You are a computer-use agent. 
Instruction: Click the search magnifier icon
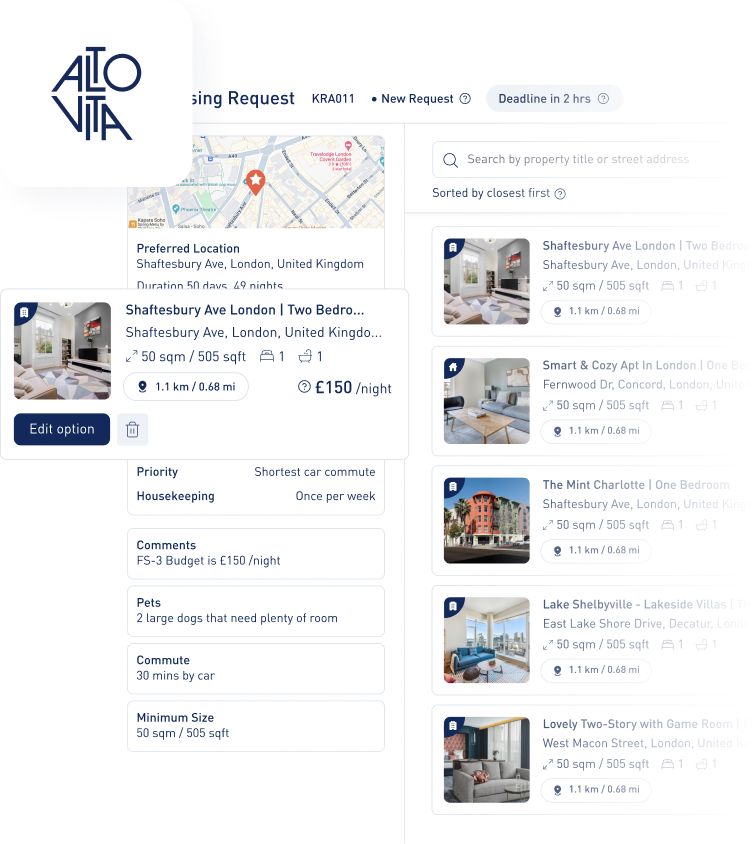click(x=450, y=160)
